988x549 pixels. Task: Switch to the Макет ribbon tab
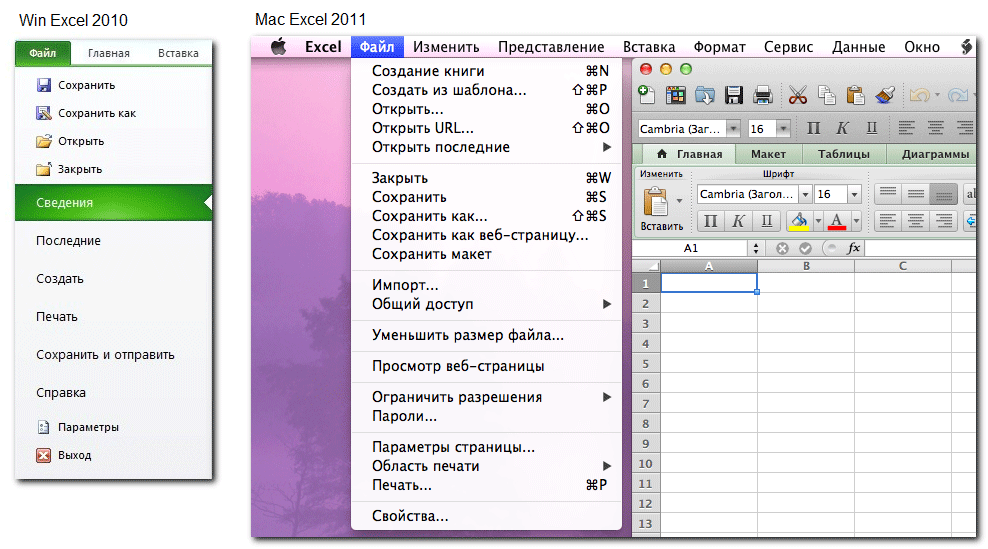coord(768,154)
